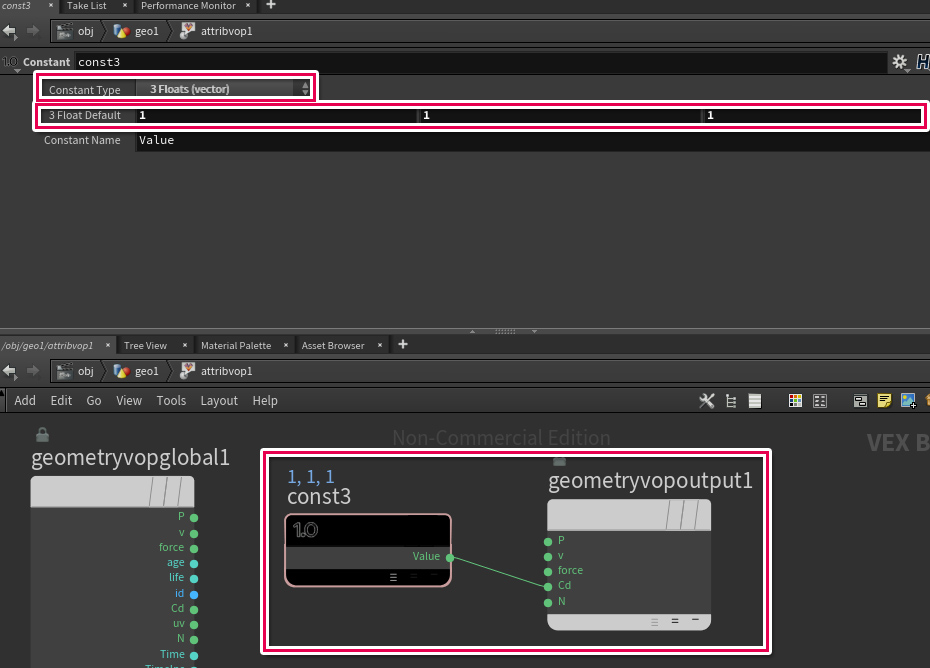Click attribvop1 in the parameter pane path
930x668 pixels.
216,31
